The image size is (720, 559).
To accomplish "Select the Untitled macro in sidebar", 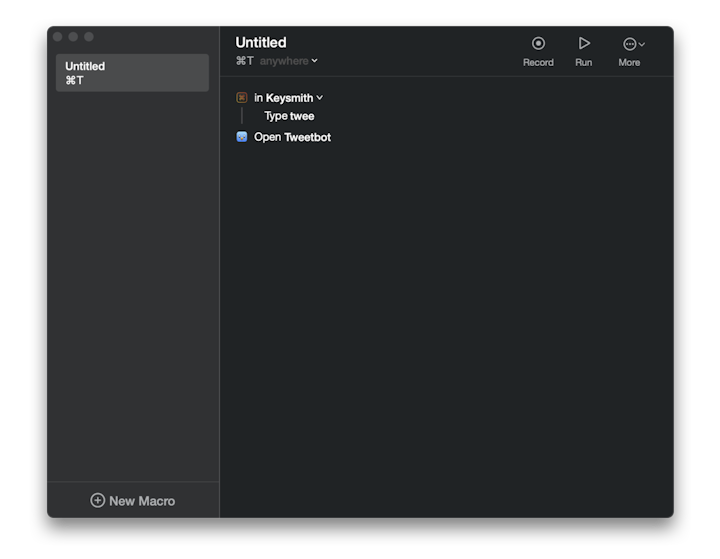I will [132, 73].
